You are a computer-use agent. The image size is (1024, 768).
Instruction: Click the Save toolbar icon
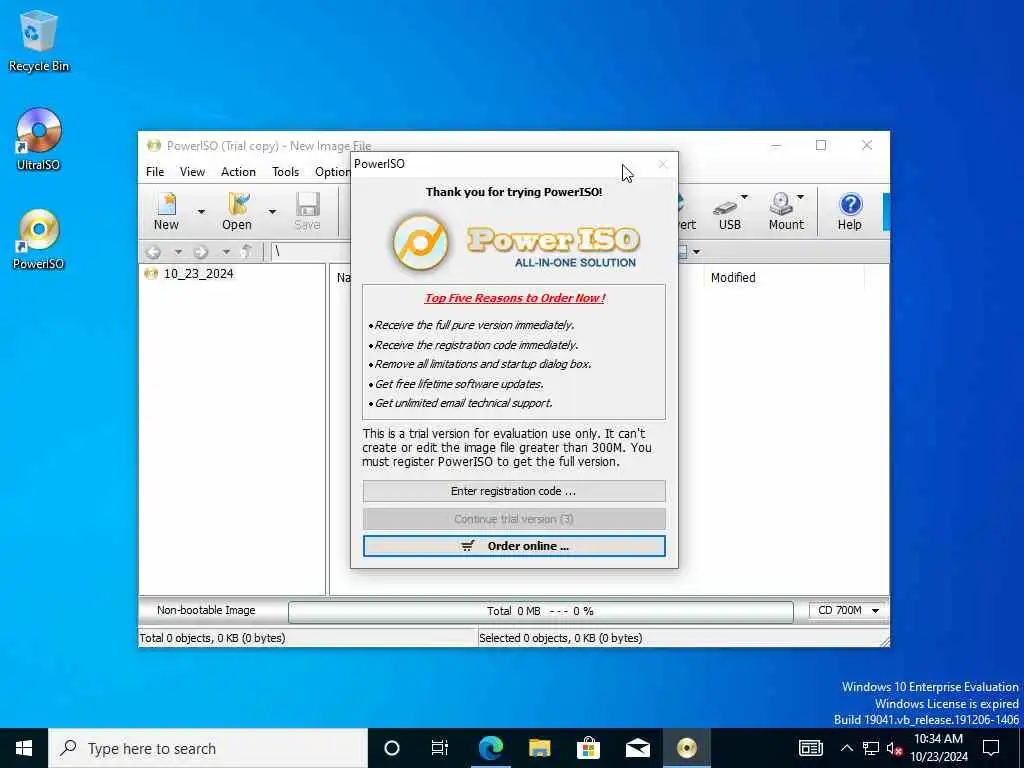(308, 212)
